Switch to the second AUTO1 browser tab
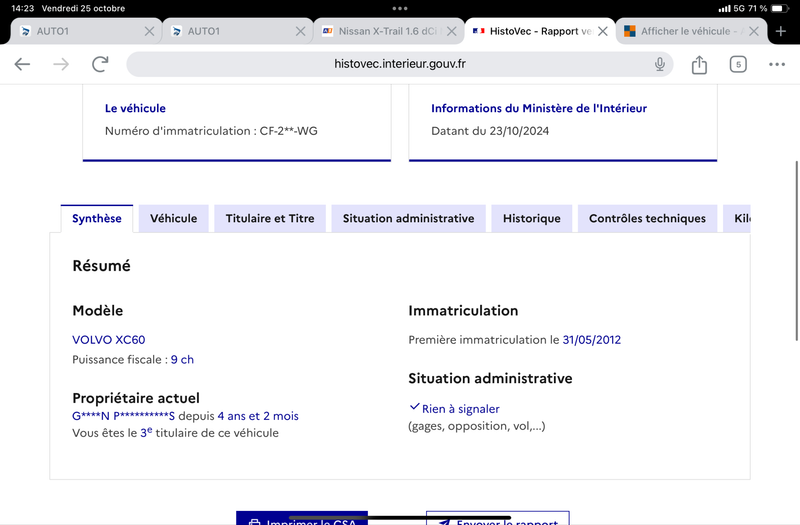Screen dimensions: 800x525 238,32
